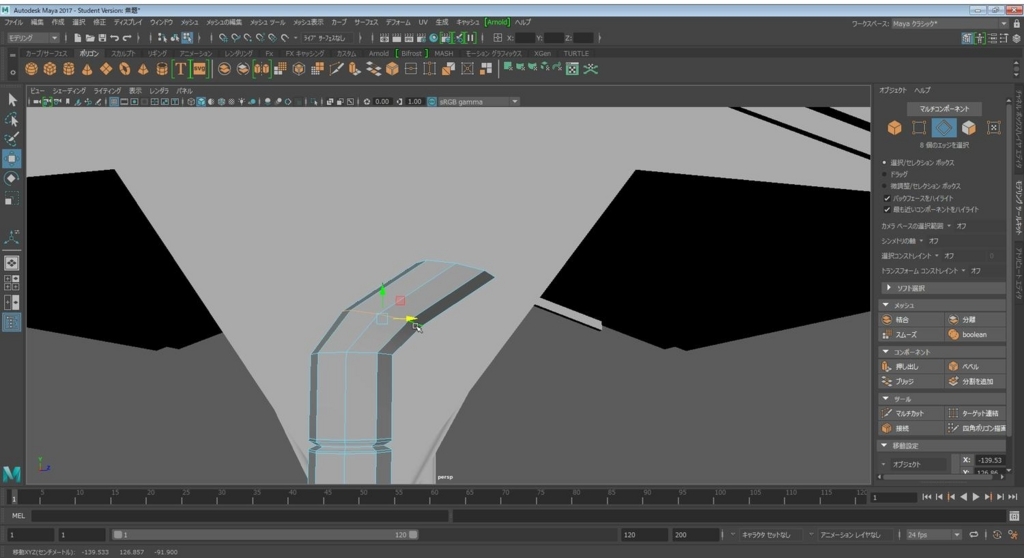Open the モデリング menu set dropdown

coord(33,38)
